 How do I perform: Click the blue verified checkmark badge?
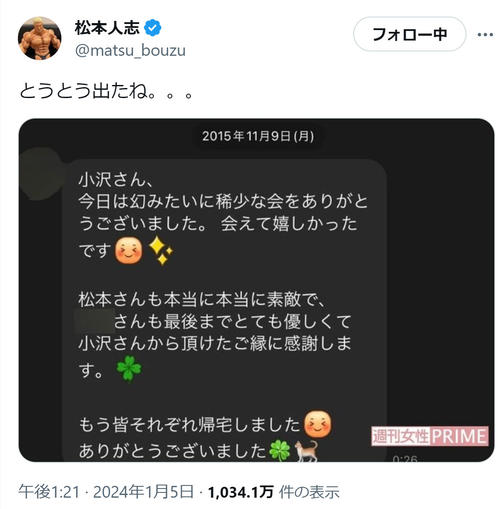[x=153, y=28]
